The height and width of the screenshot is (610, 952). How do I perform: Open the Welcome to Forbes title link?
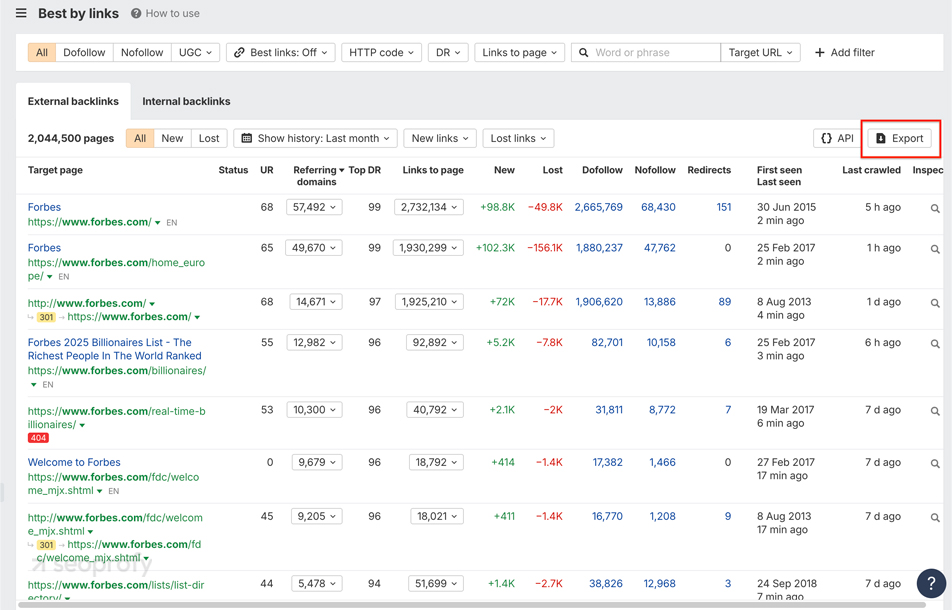pyautogui.click(x=74, y=462)
